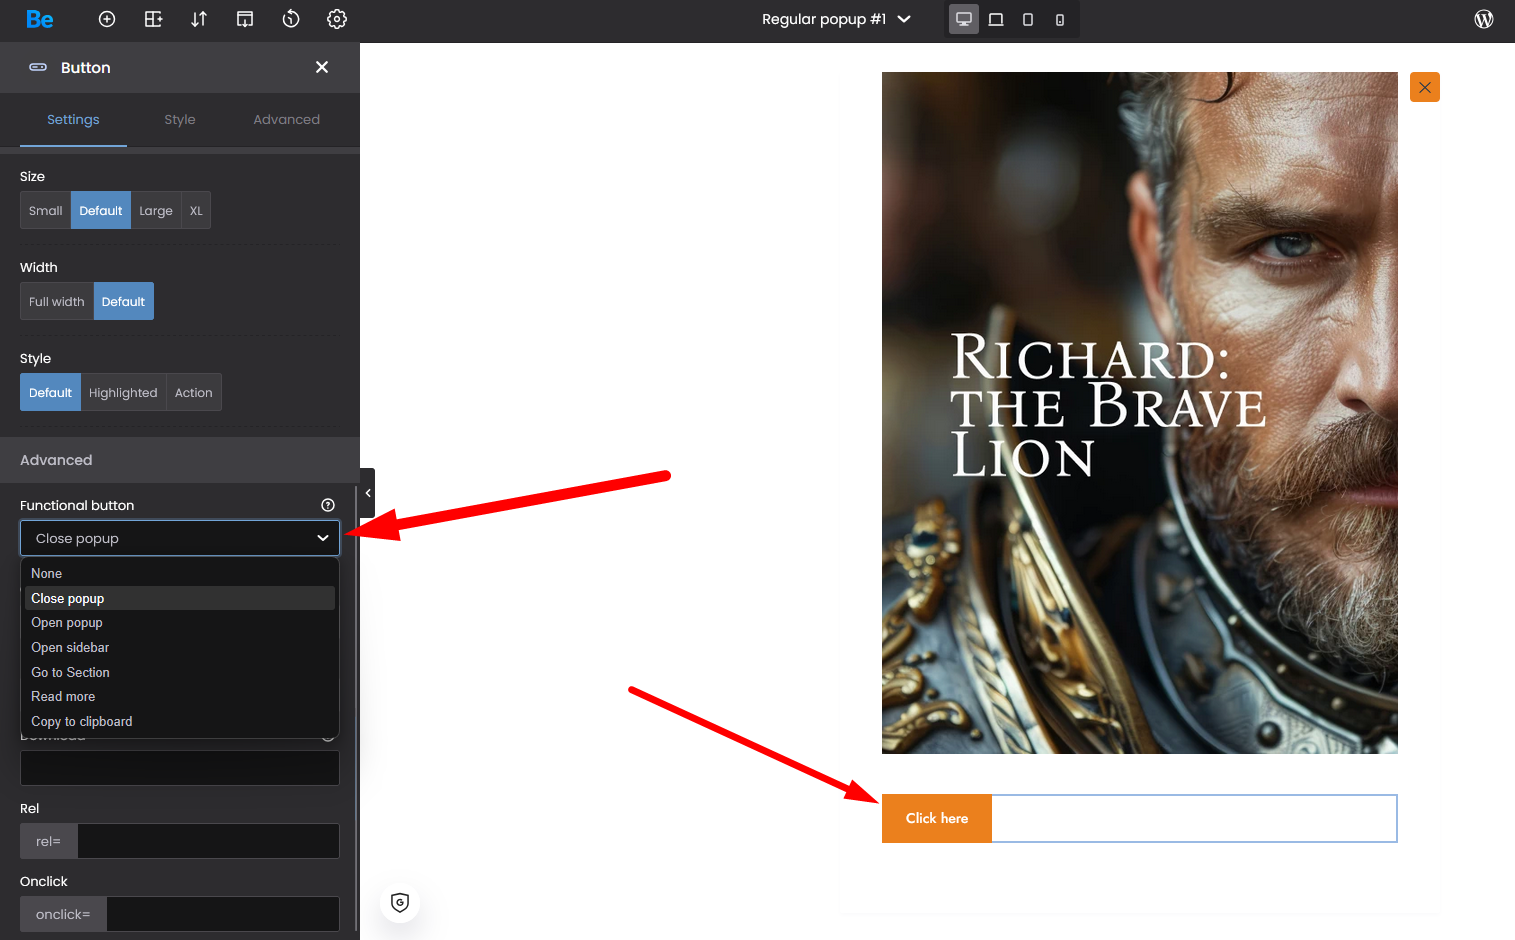Set button size to Large
The width and height of the screenshot is (1515, 940).
click(x=156, y=211)
